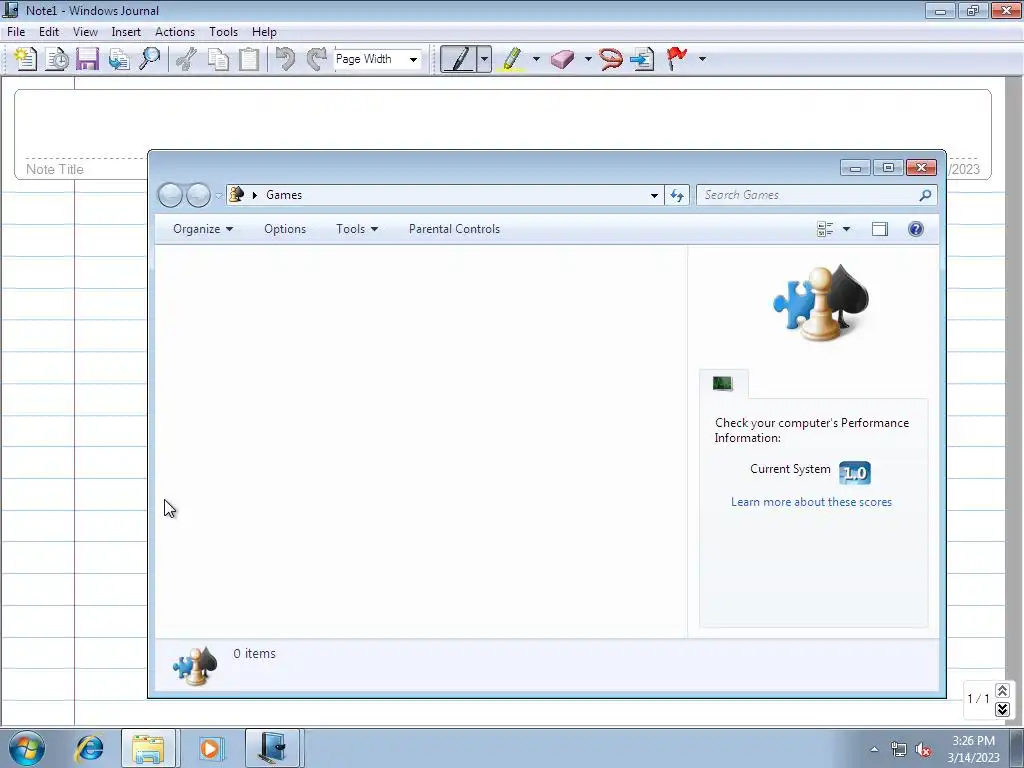
Task: Select the Eraser tool in Journal
Action: pos(562,59)
